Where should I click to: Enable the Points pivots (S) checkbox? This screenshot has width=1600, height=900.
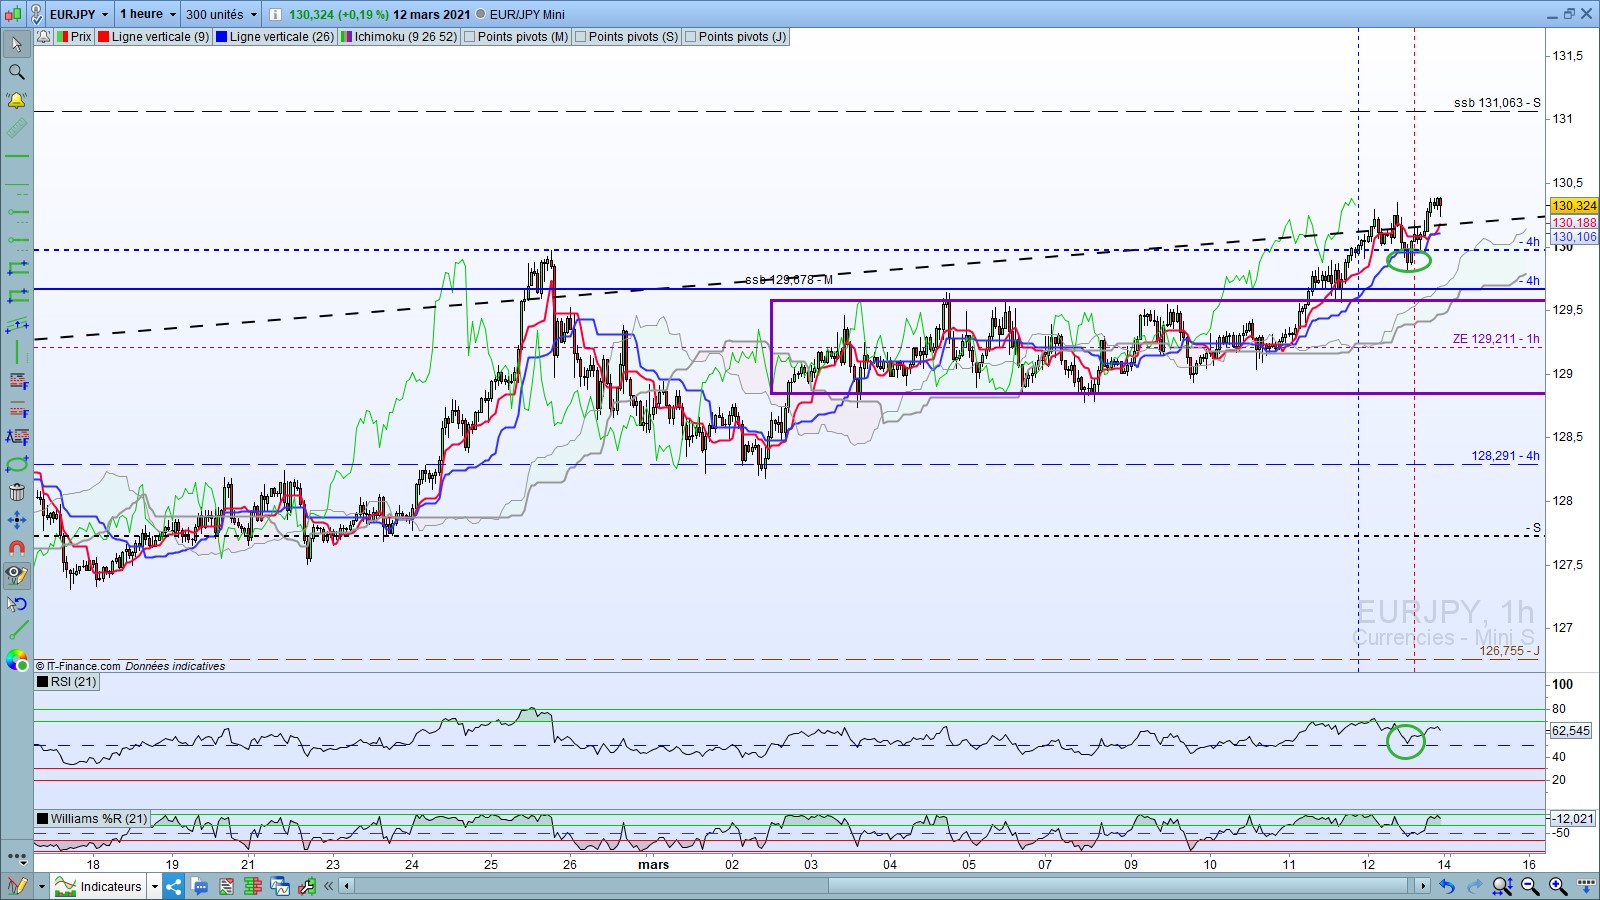click(580, 37)
